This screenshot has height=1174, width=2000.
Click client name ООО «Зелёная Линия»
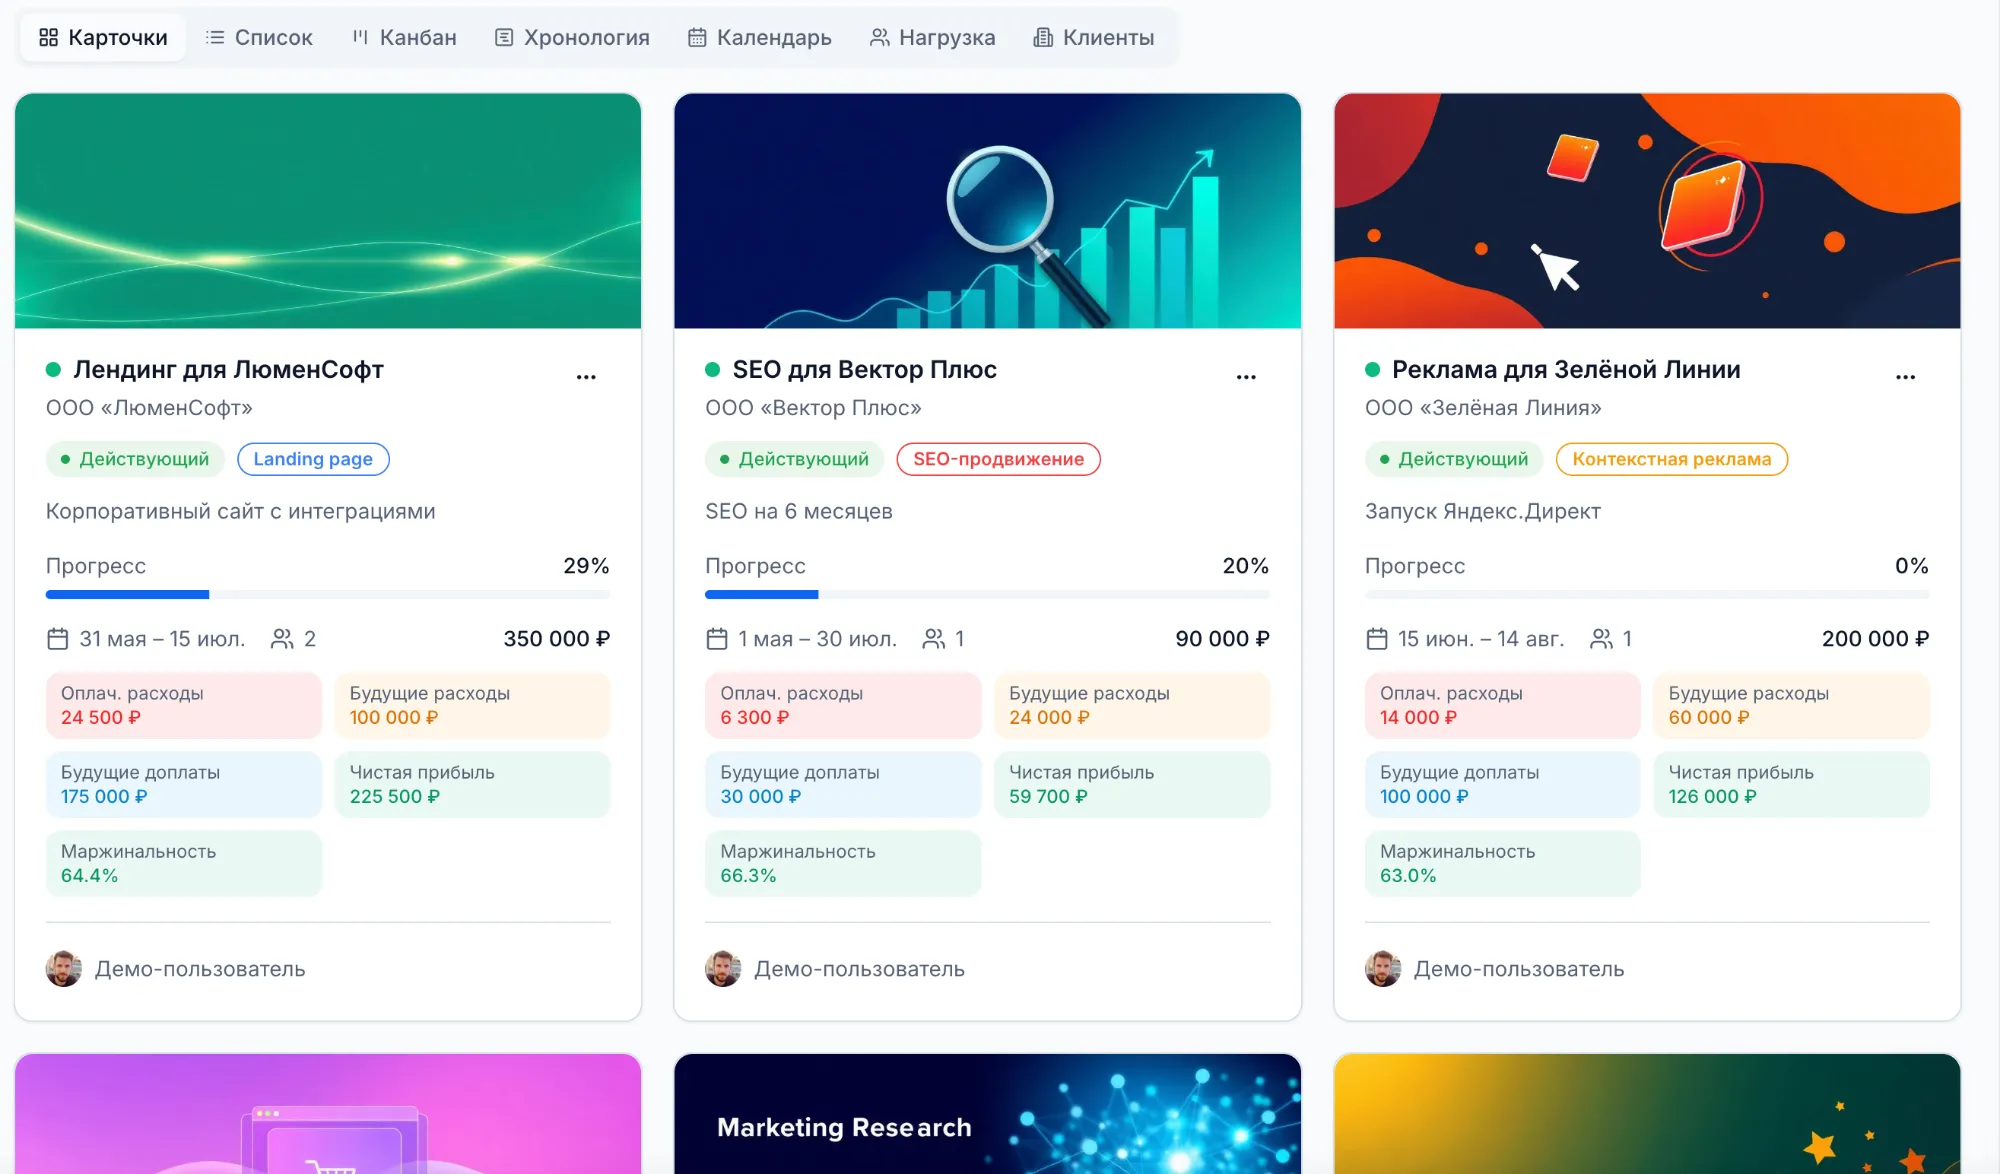coord(1483,408)
